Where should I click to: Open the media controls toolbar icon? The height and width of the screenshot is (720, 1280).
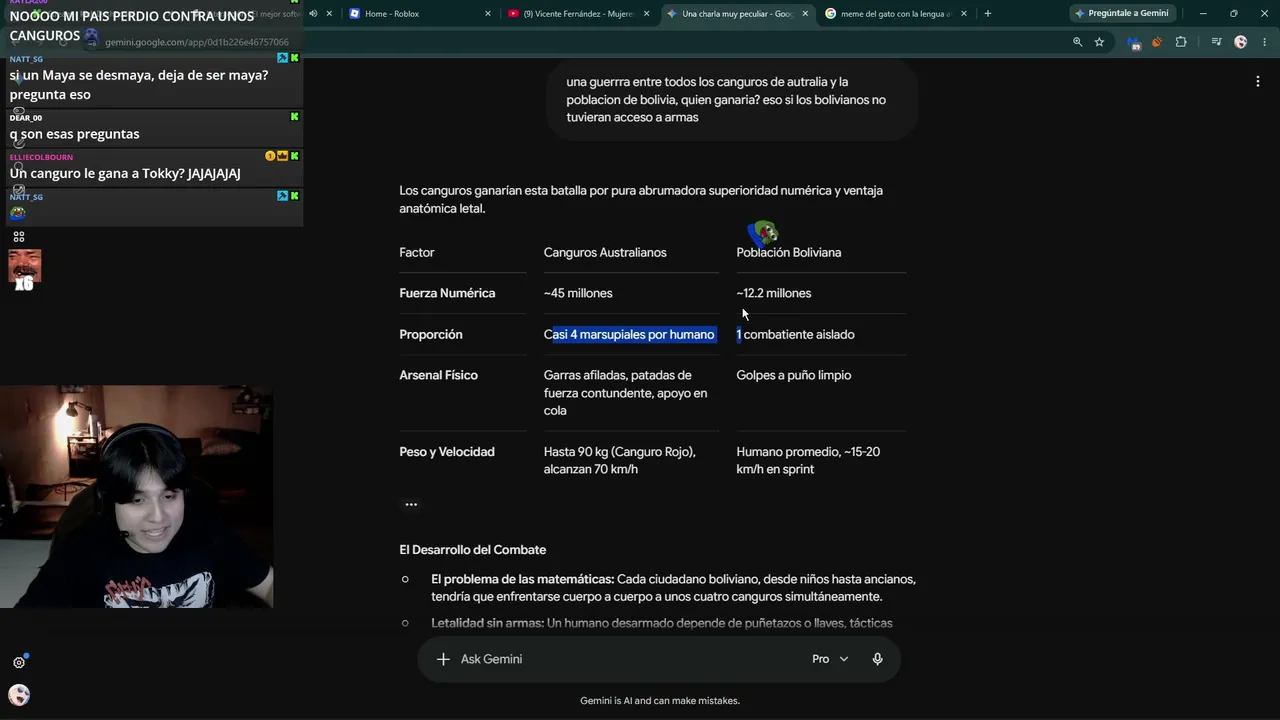point(1216,42)
